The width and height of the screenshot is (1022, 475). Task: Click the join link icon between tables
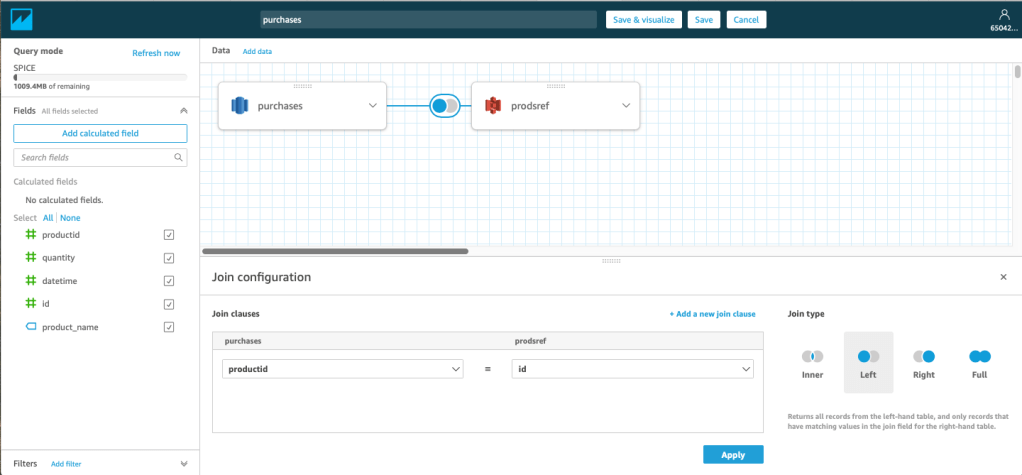click(444, 105)
